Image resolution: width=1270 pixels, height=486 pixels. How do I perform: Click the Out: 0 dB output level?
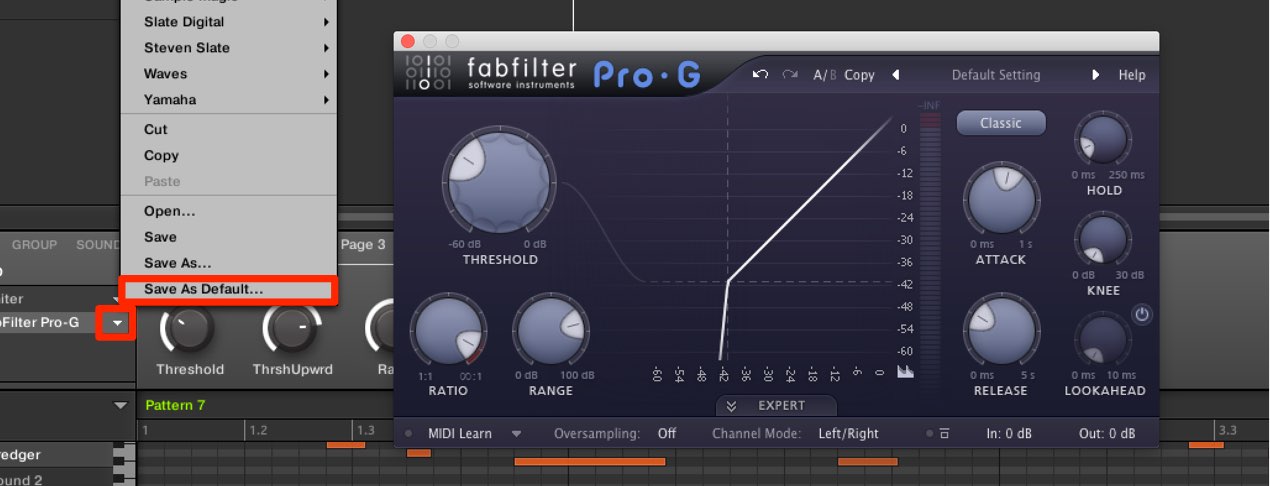click(x=1108, y=433)
